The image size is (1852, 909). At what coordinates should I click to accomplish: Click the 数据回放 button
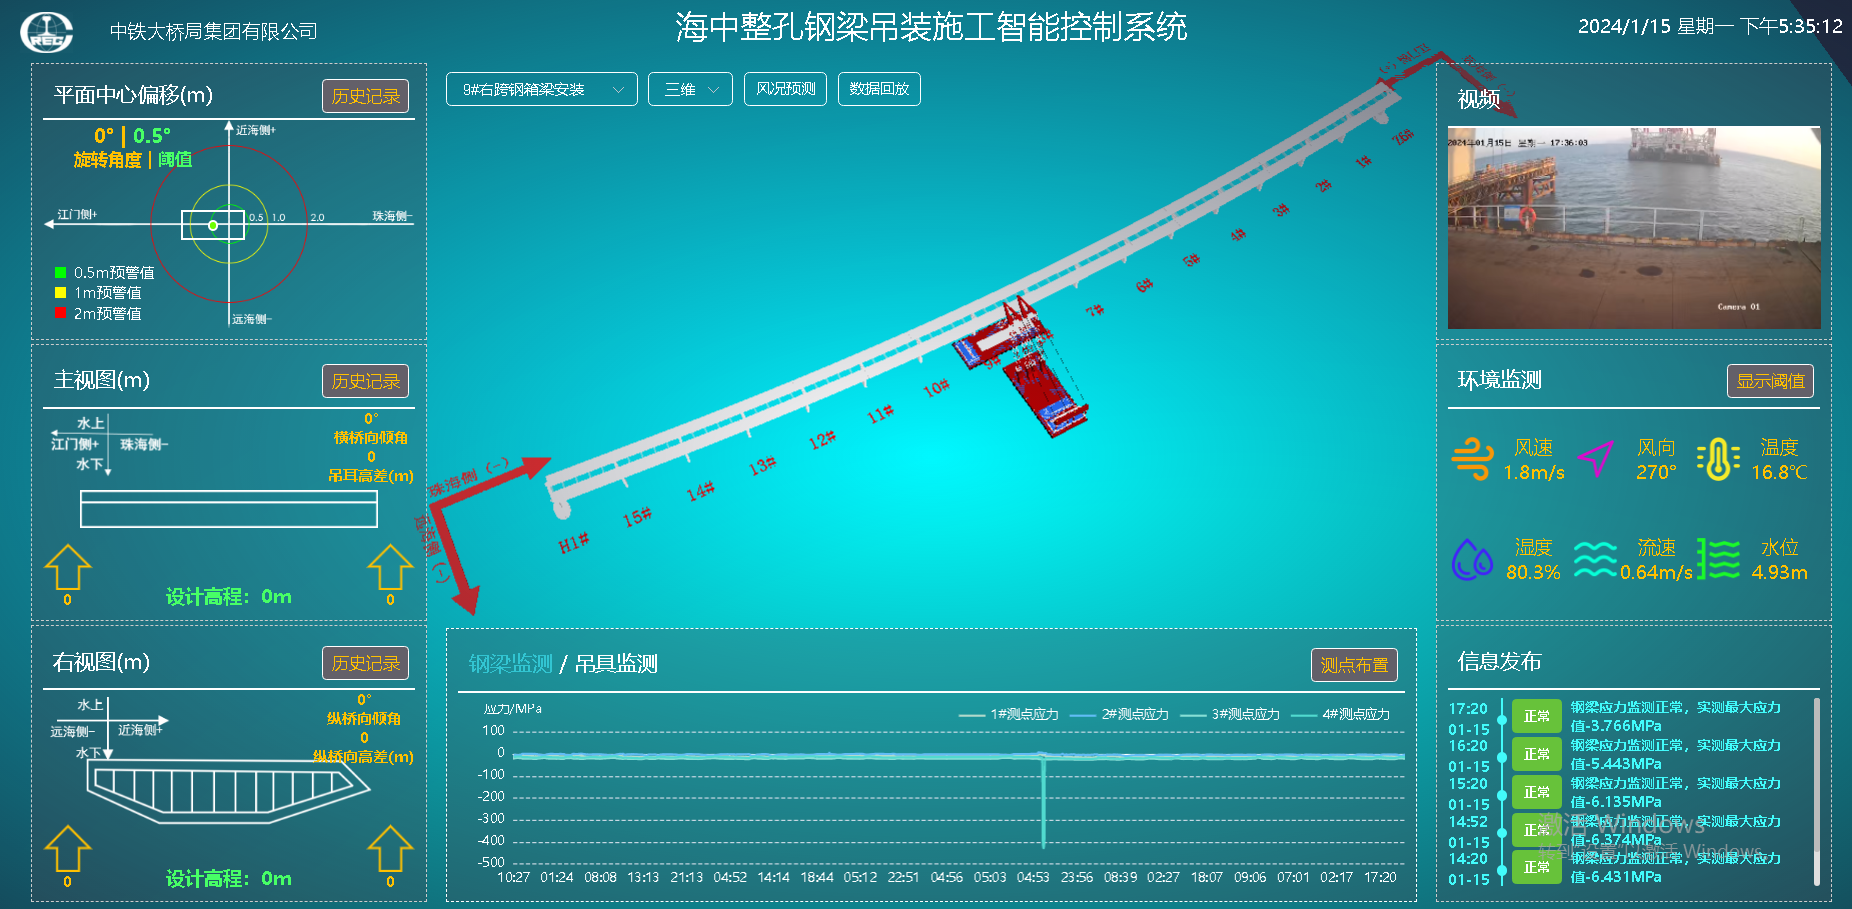click(x=879, y=89)
